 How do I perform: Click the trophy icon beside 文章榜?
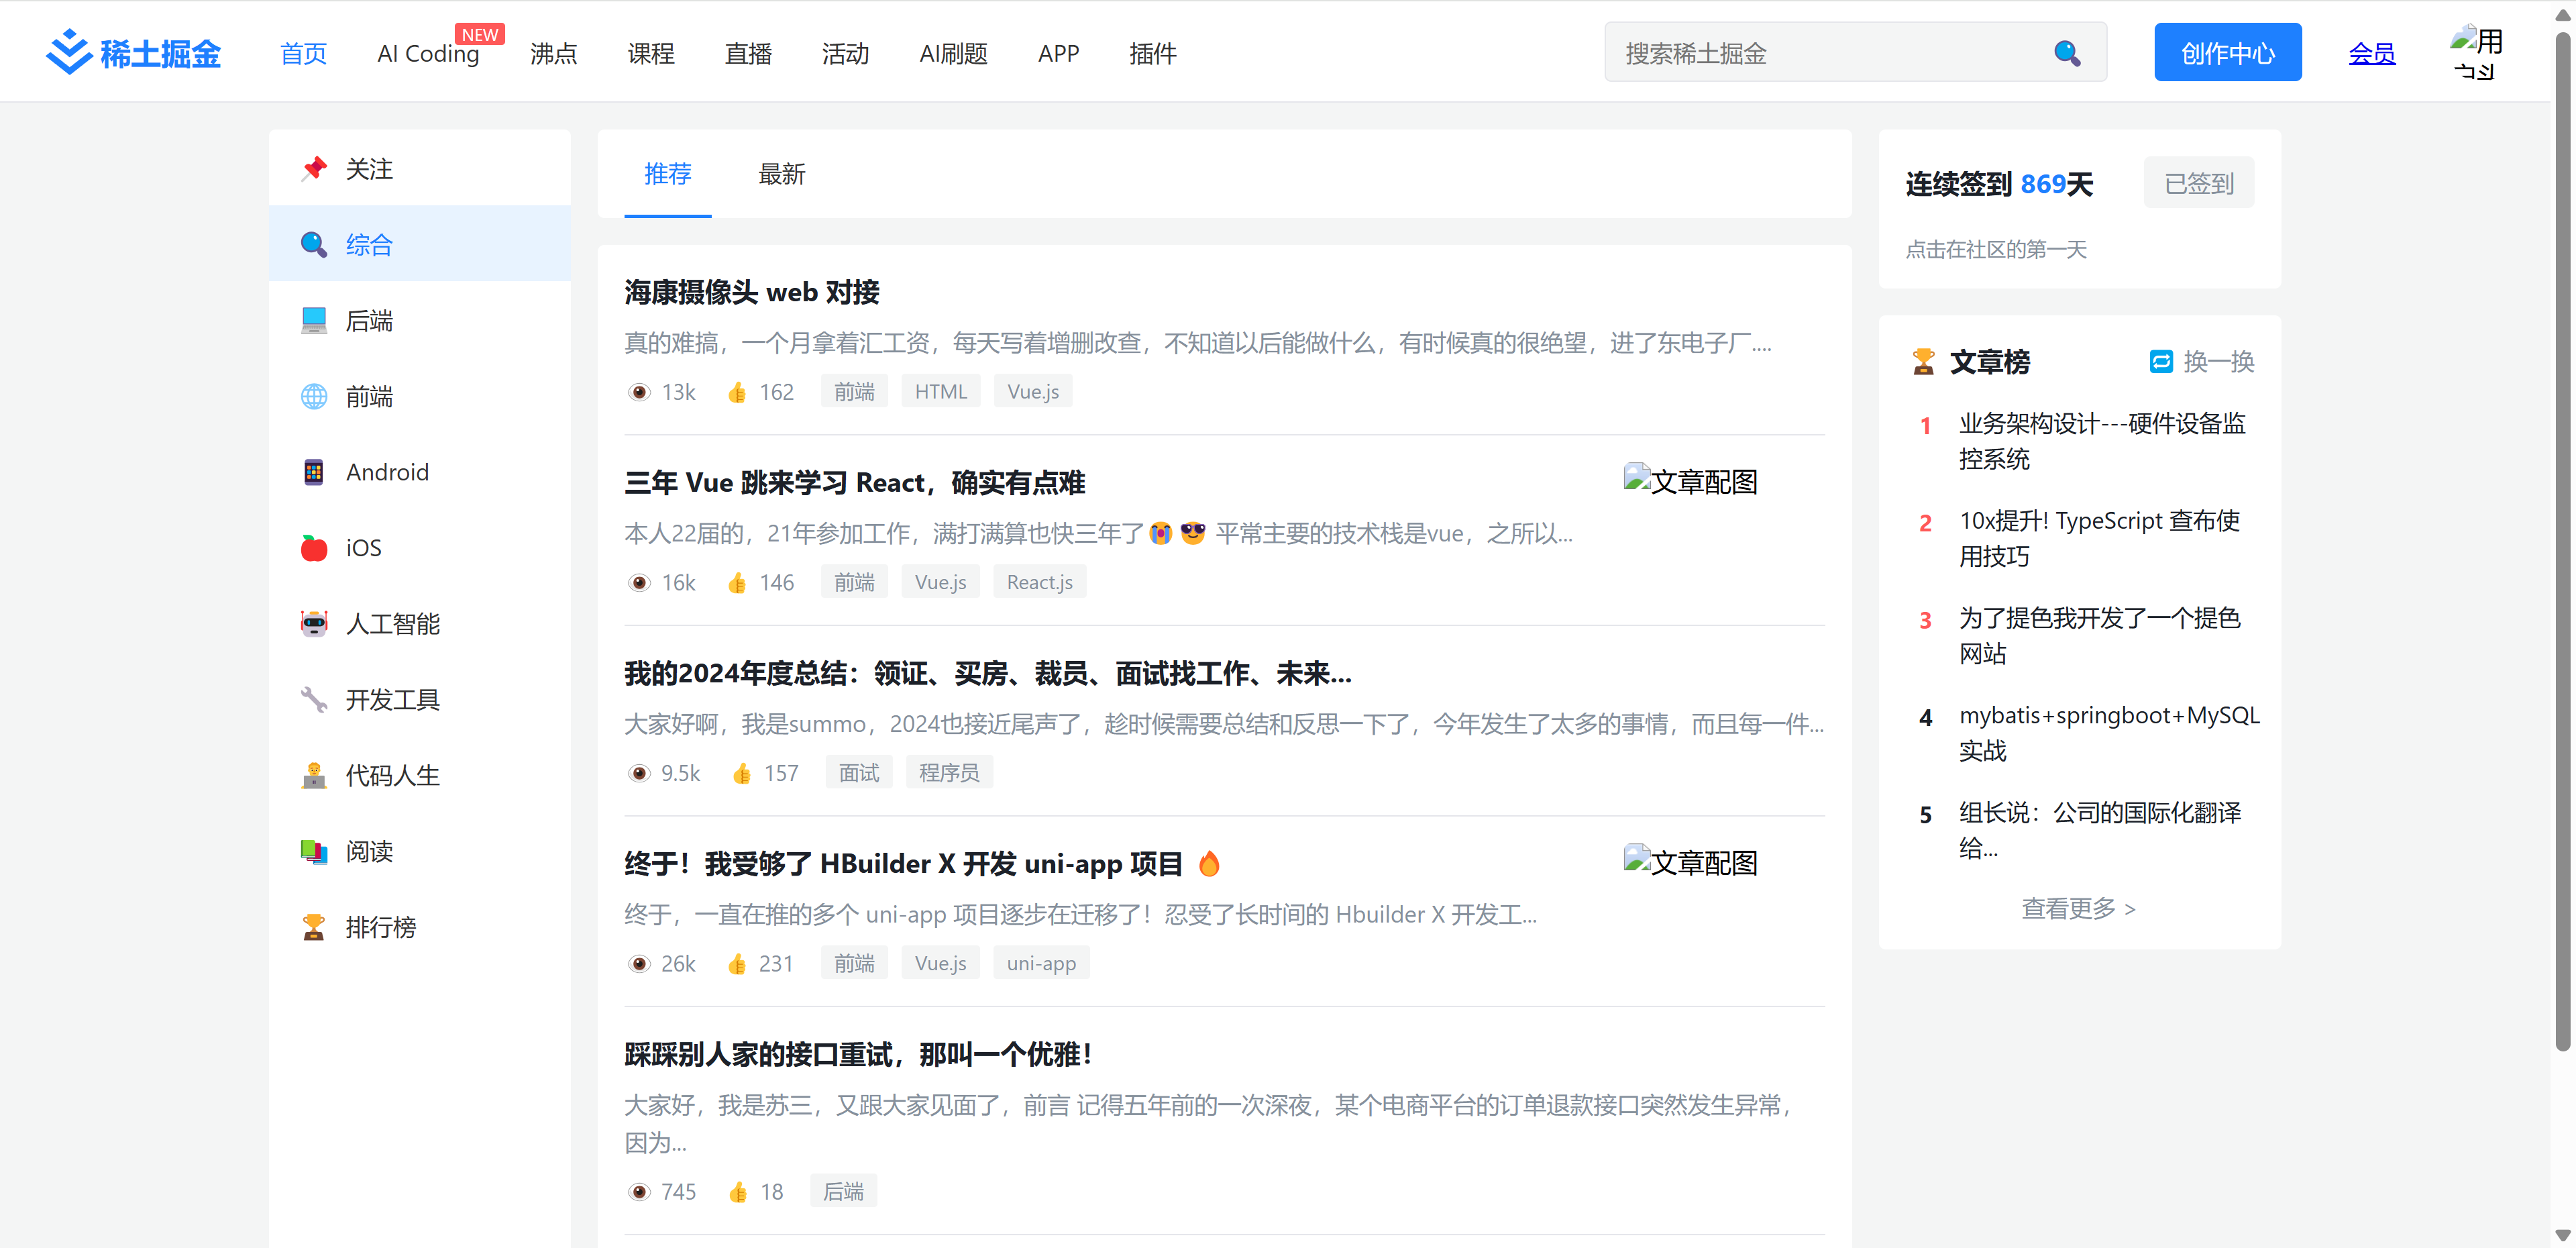(1923, 362)
